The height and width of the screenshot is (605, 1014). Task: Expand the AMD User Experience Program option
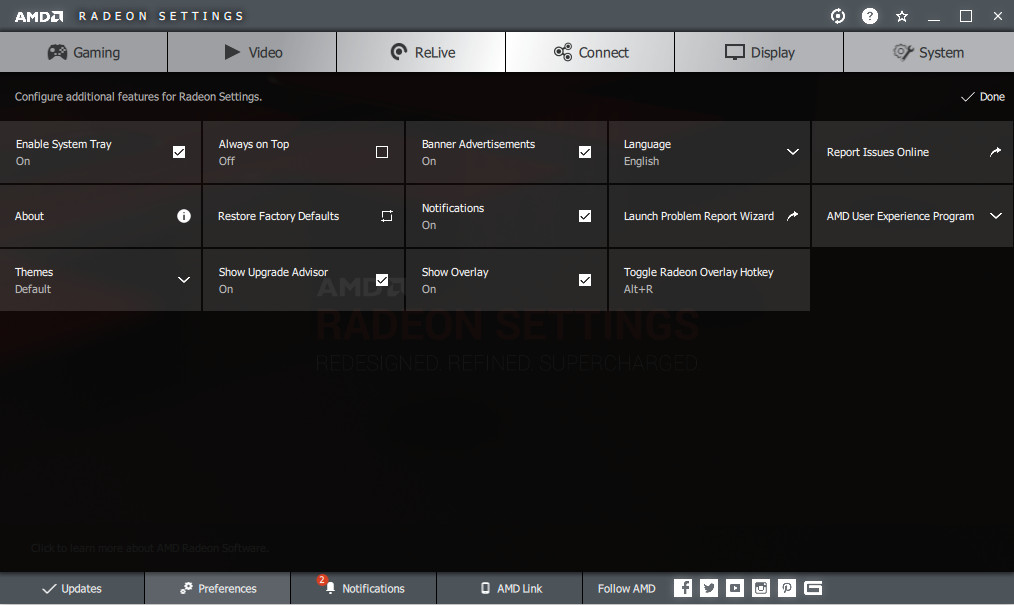(x=995, y=216)
